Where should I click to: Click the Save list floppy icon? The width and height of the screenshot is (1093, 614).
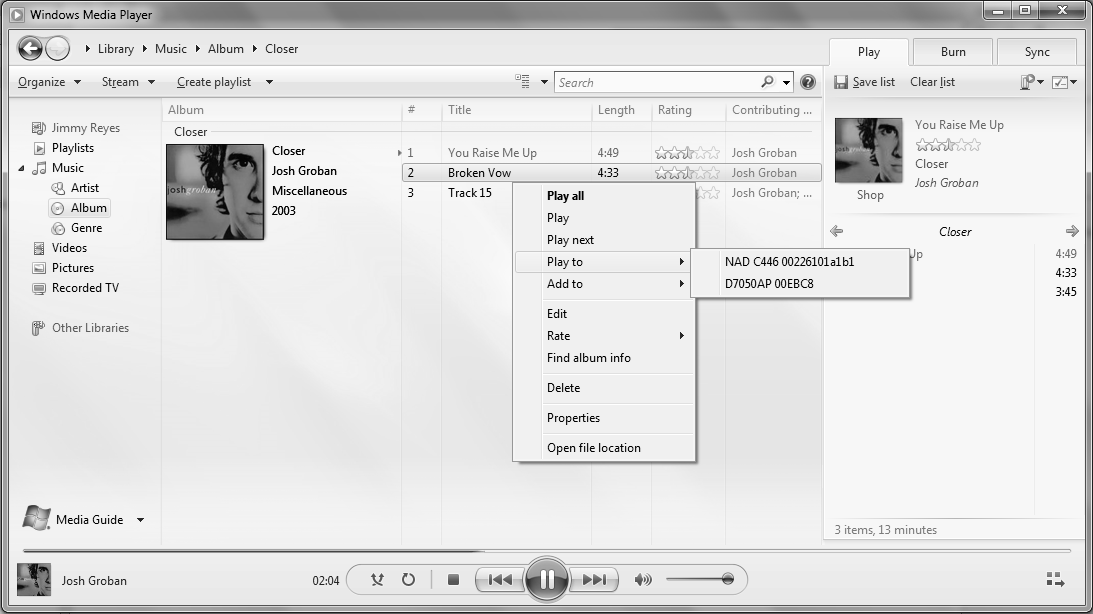click(x=841, y=82)
